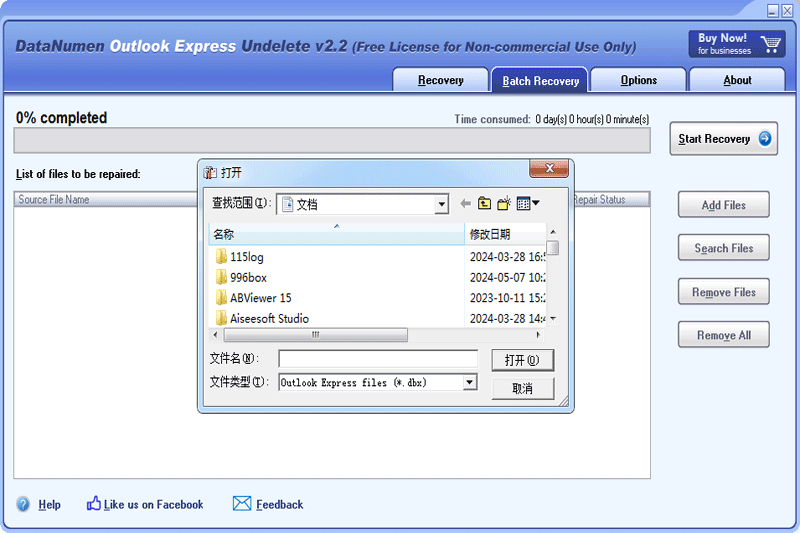
Task: Click the Facebook thumbs-up icon
Action: (93, 503)
